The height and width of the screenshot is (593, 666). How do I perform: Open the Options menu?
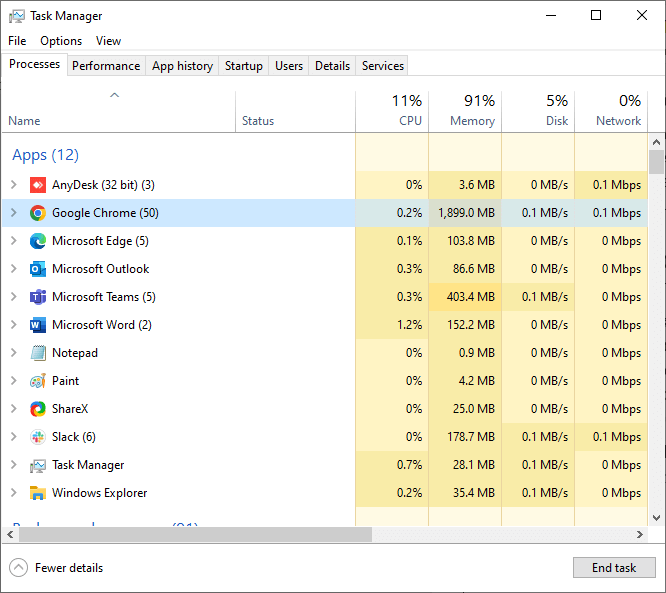click(x=61, y=41)
